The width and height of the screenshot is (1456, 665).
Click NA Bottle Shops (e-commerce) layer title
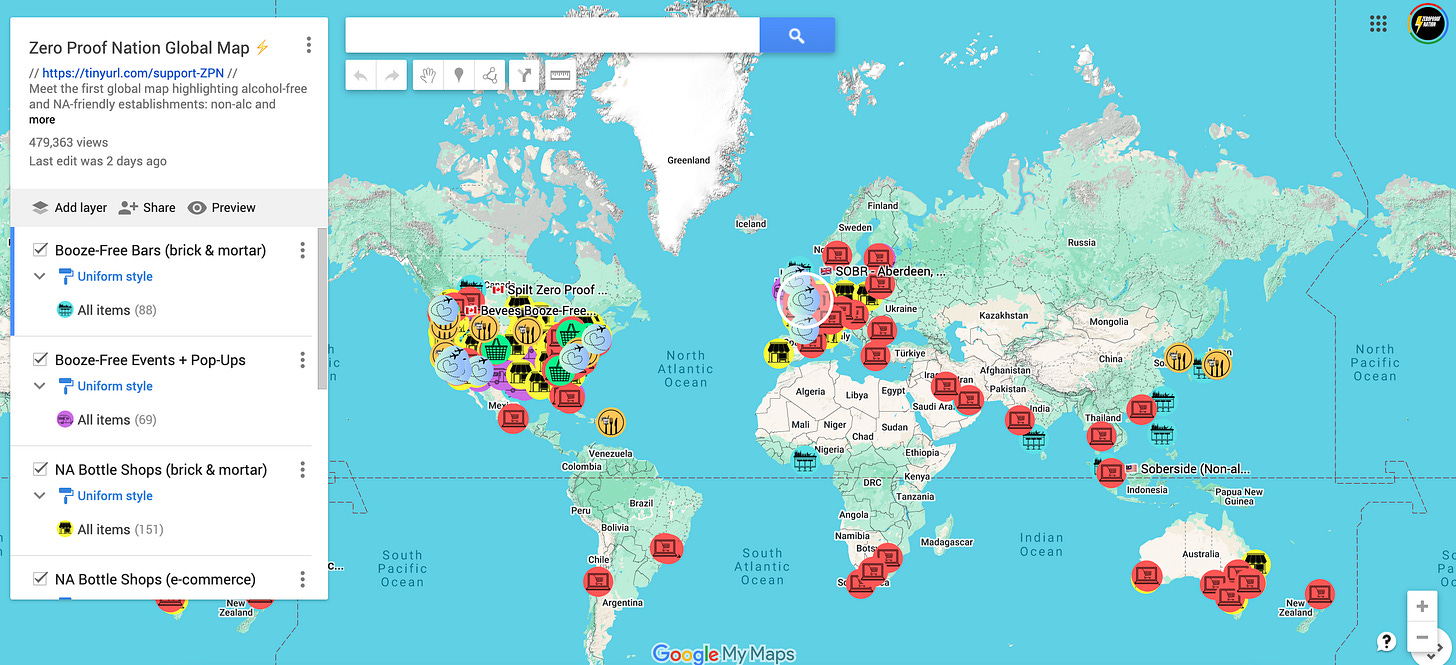155,579
